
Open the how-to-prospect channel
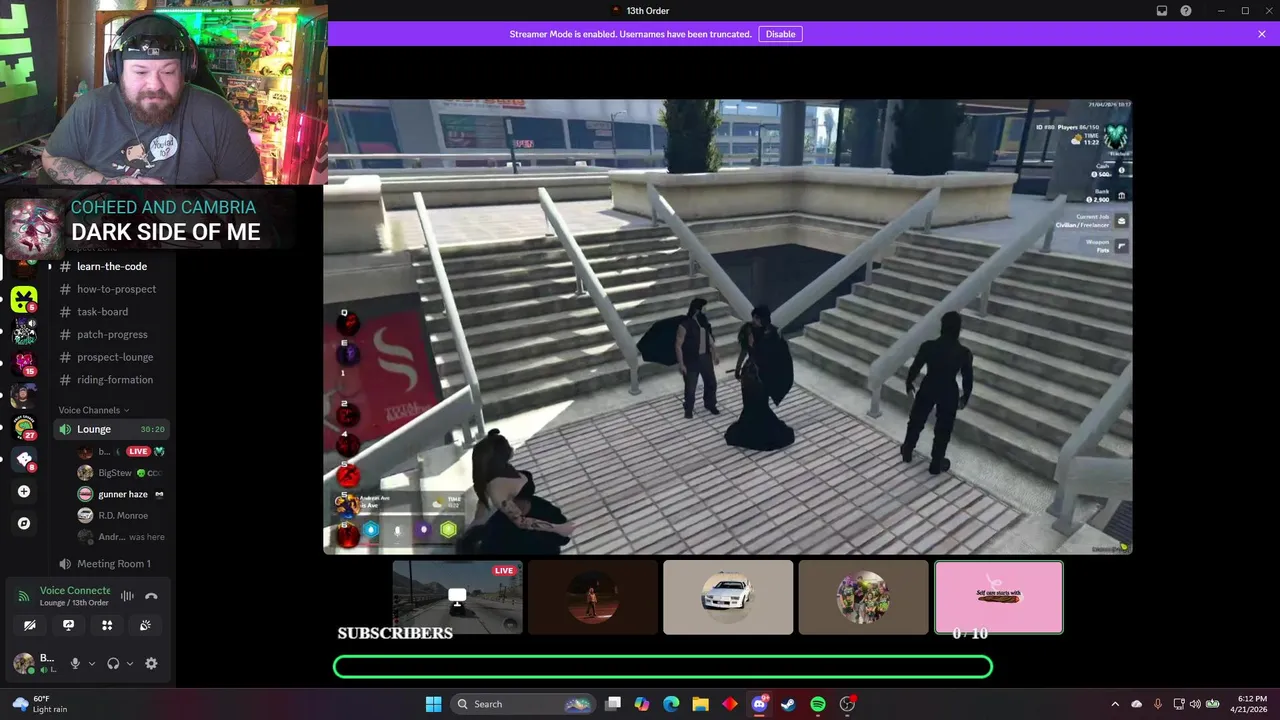tap(111, 289)
